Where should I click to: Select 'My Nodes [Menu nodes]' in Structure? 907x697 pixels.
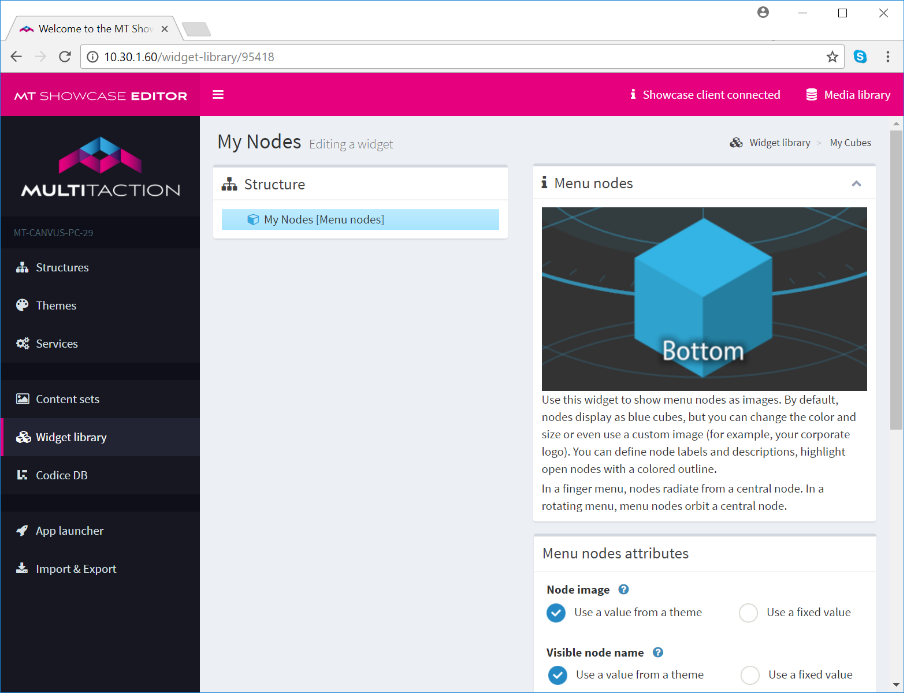[359, 219]
